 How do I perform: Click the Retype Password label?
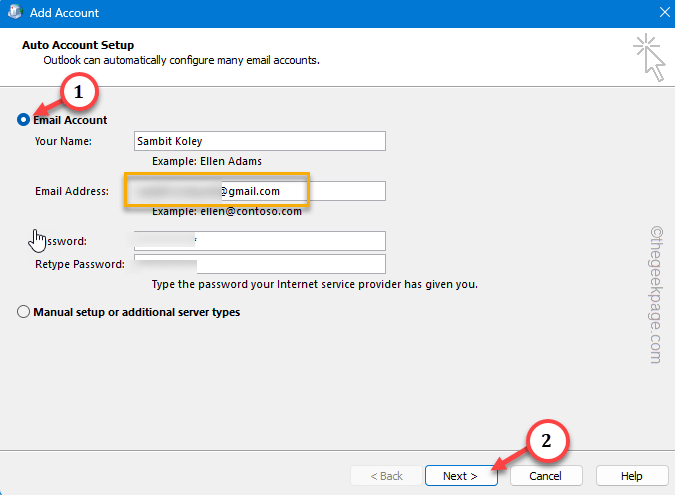tap(79, 264)
